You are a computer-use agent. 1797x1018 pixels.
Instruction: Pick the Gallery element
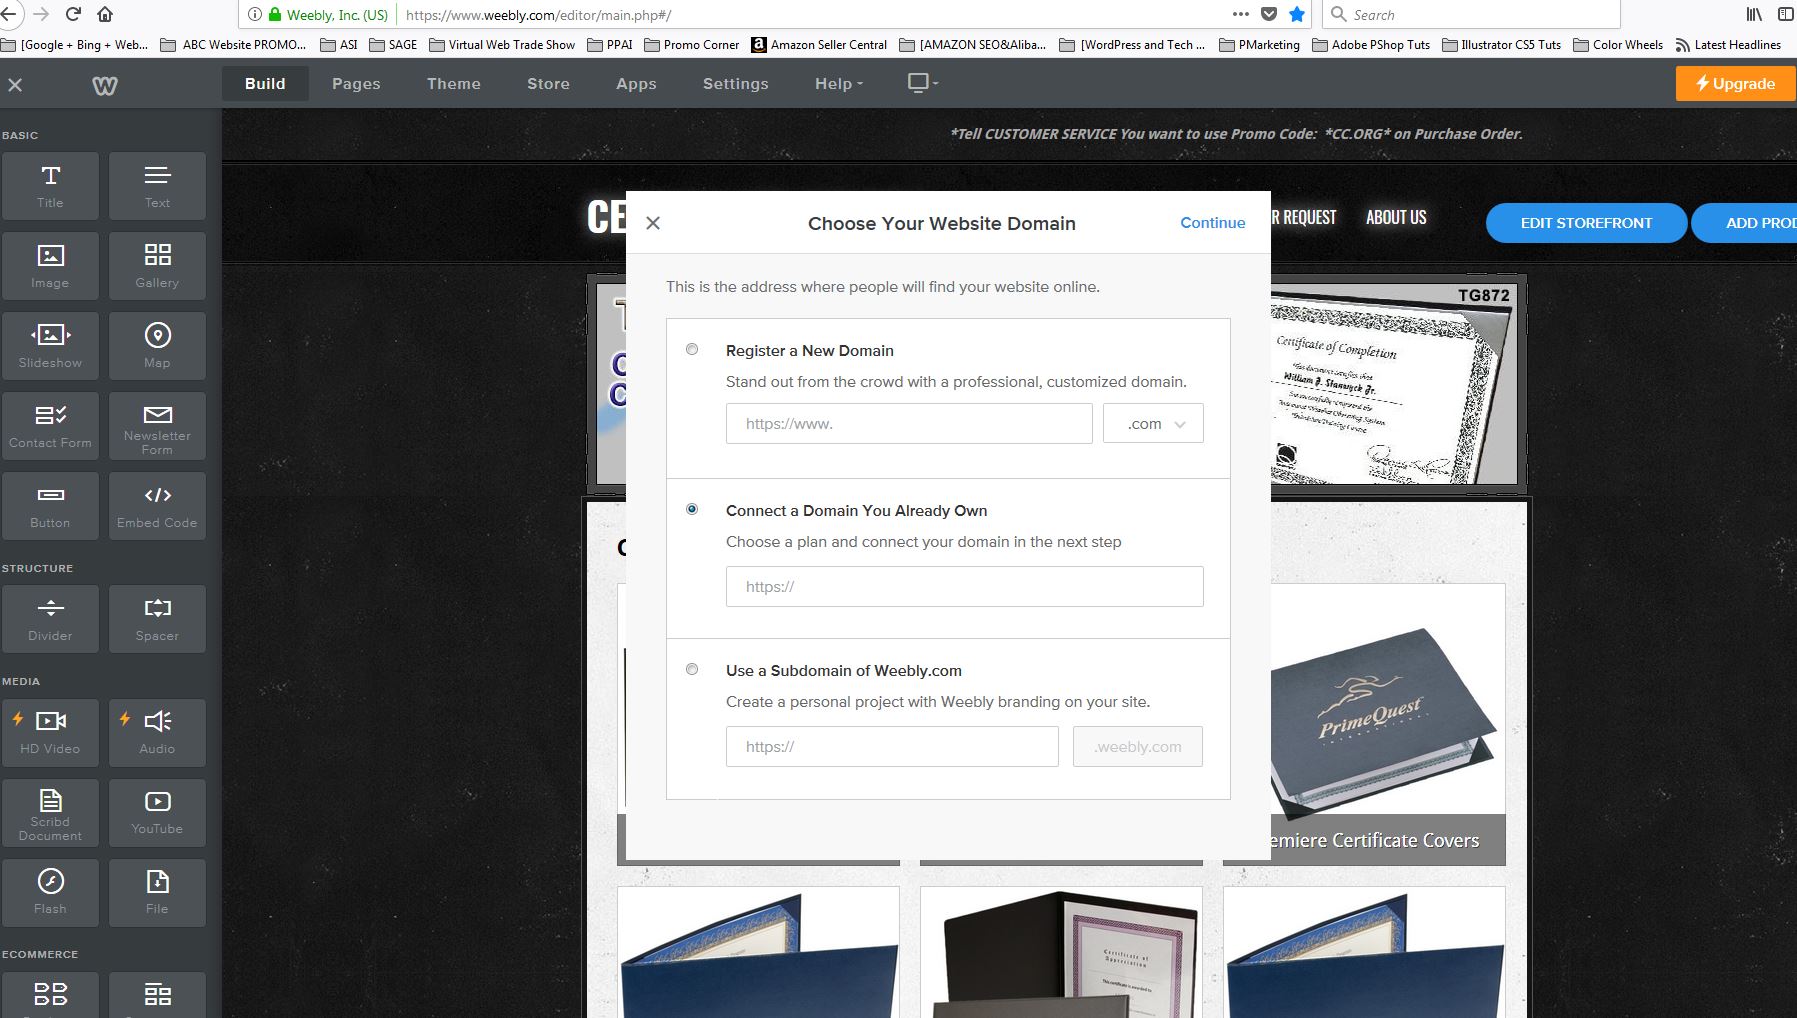[x=157, y=266]
